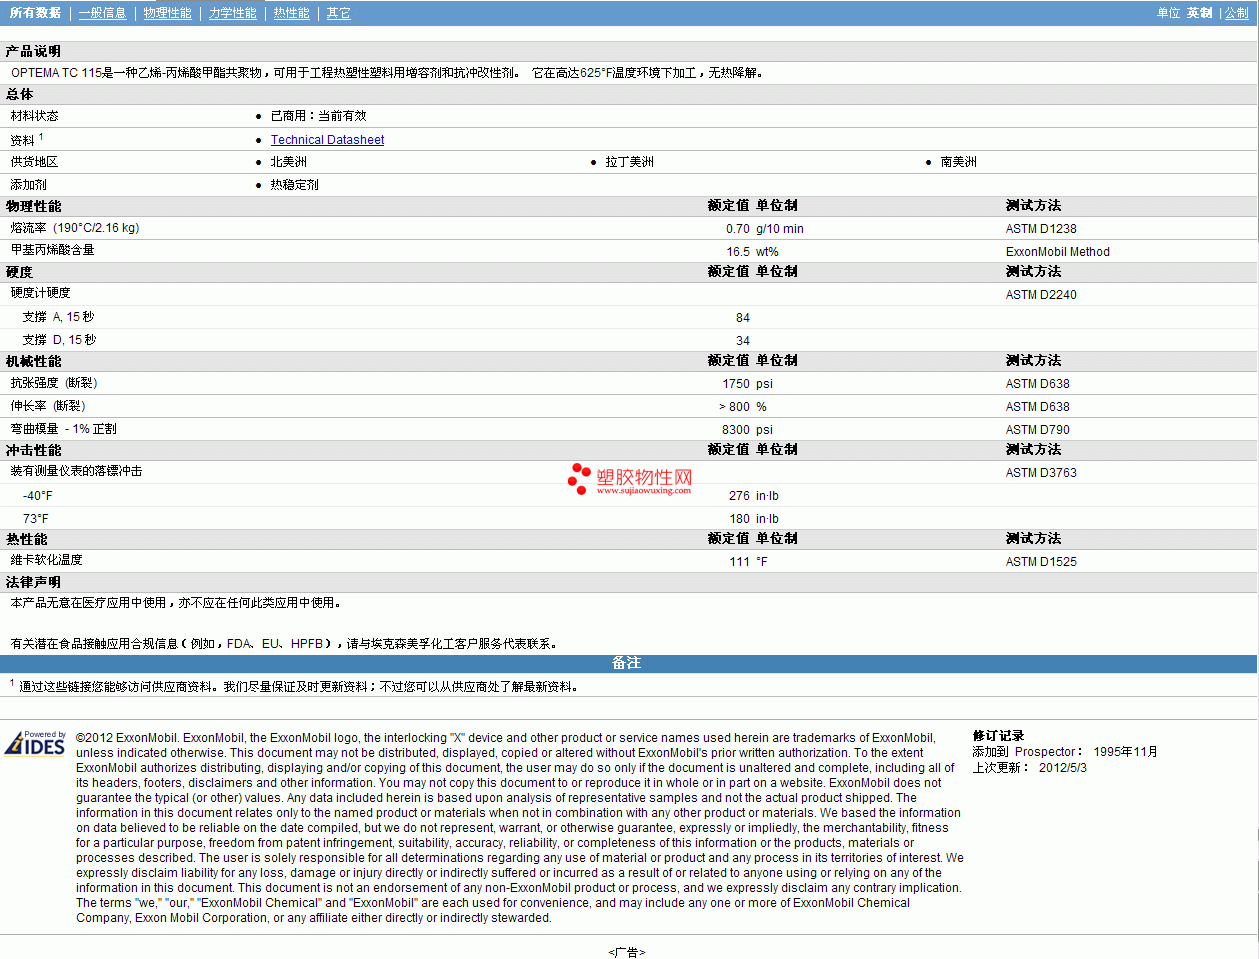Open the 其它 tab

[338, 13]
